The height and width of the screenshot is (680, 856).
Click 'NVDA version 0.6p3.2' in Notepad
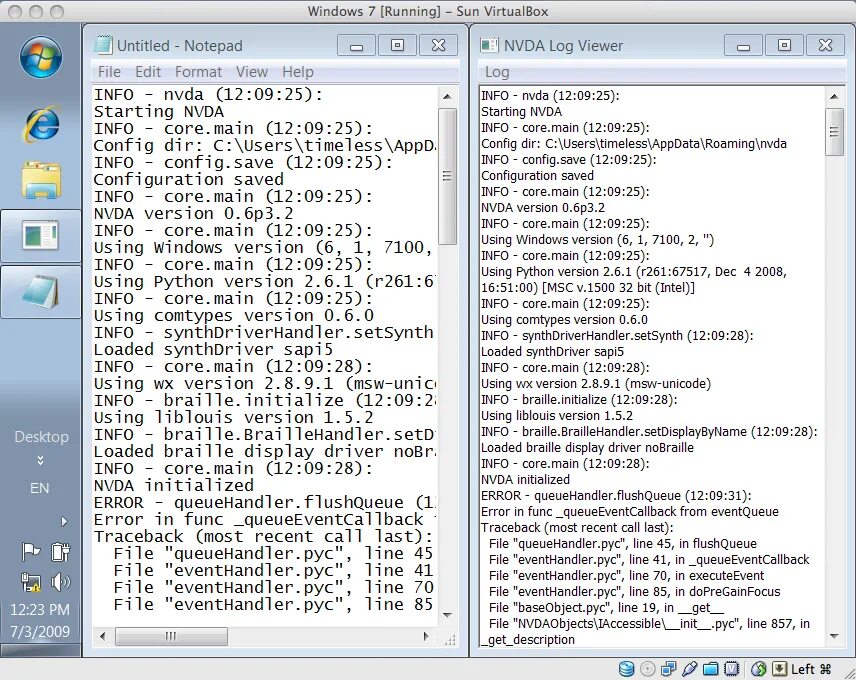click(194, 213)
